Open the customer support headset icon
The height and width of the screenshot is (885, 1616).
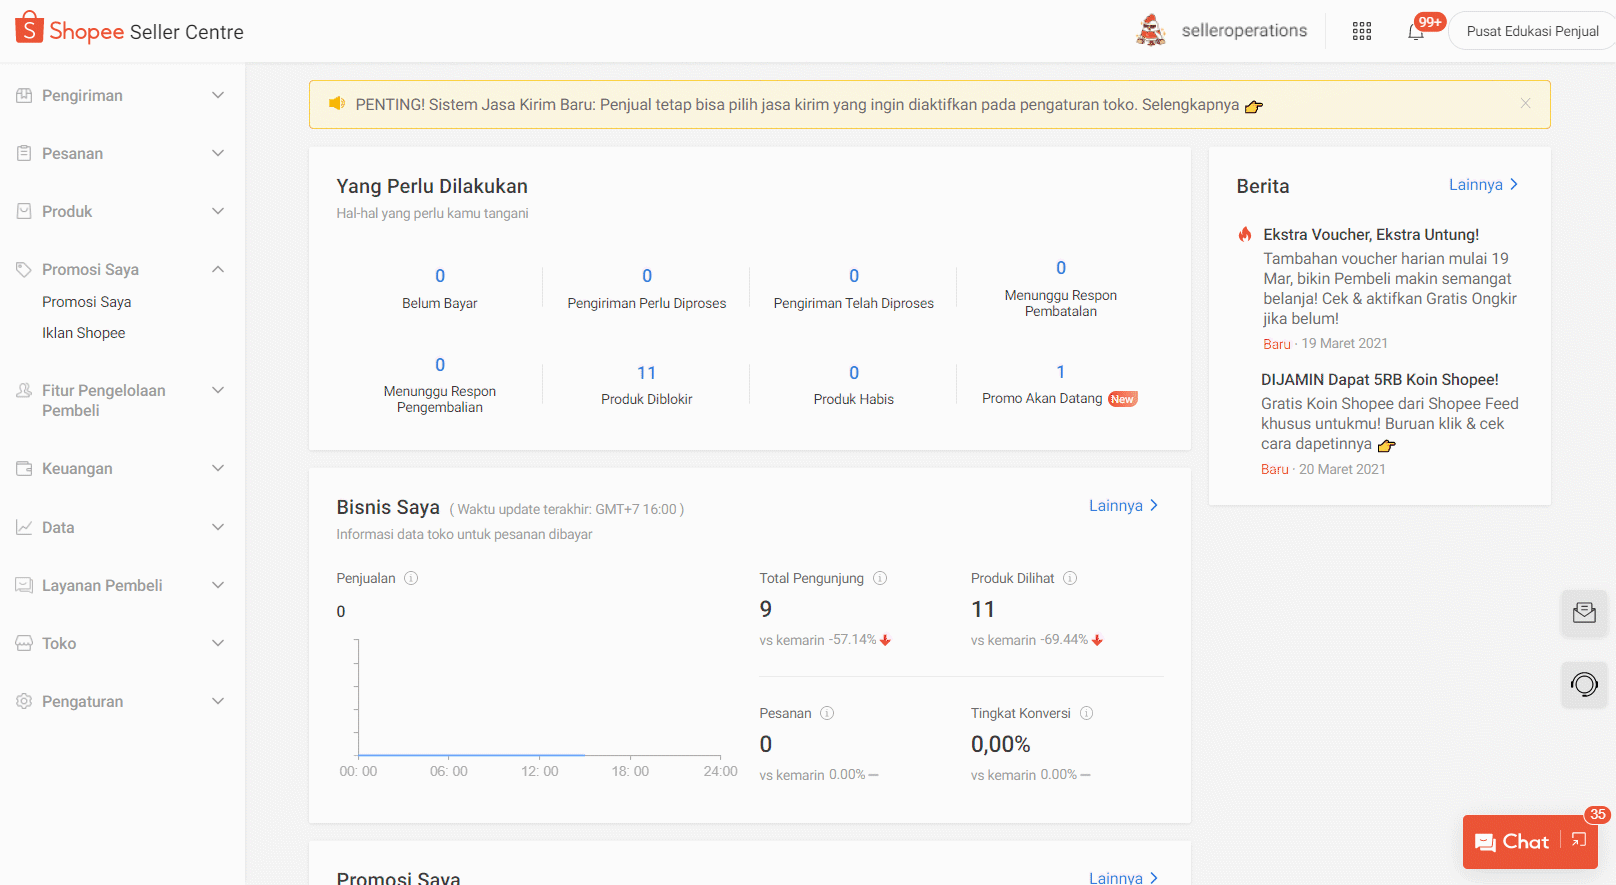1584,685
